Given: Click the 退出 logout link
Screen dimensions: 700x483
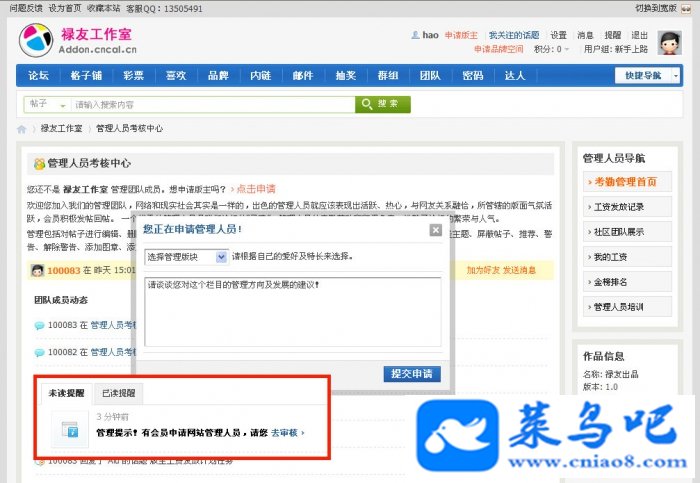Looking at the screenshot, I should (x=639, y=35).
